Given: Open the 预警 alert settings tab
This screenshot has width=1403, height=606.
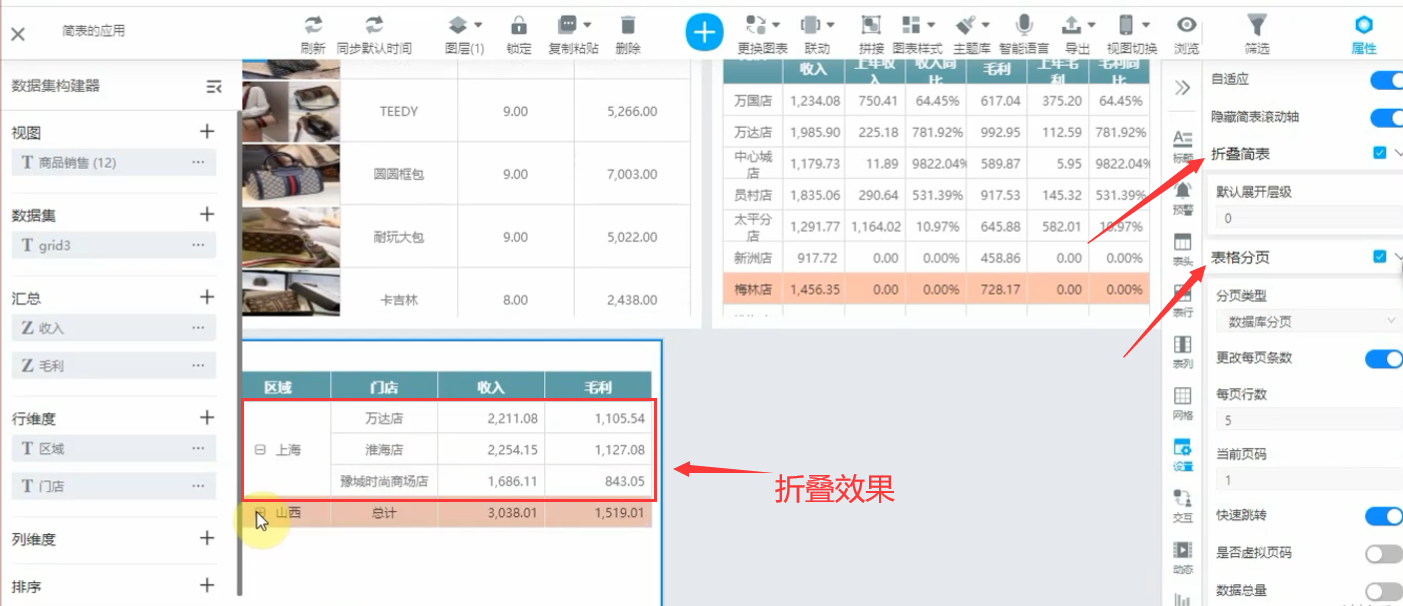Looking at the screenshot, I should 1182,197.
